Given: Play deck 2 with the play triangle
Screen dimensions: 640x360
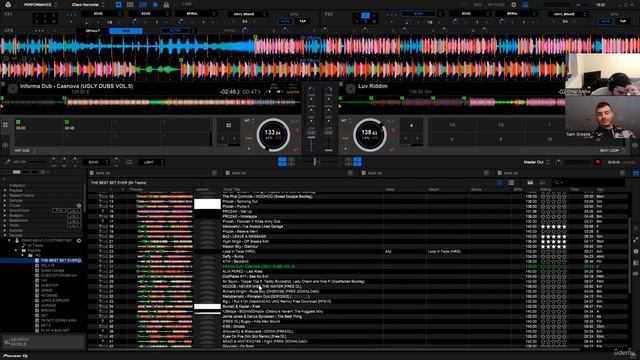Looking at the screenshot, I should click(345, 148).
